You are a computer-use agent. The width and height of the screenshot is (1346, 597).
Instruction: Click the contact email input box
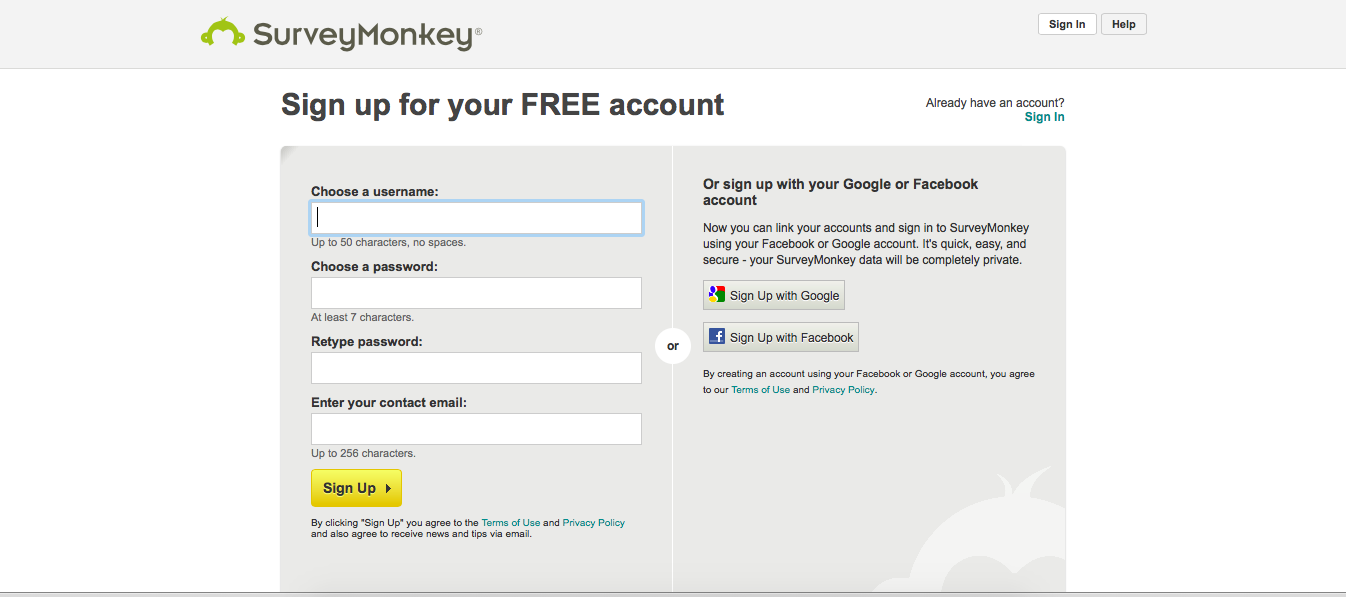[x=476, y=429]
